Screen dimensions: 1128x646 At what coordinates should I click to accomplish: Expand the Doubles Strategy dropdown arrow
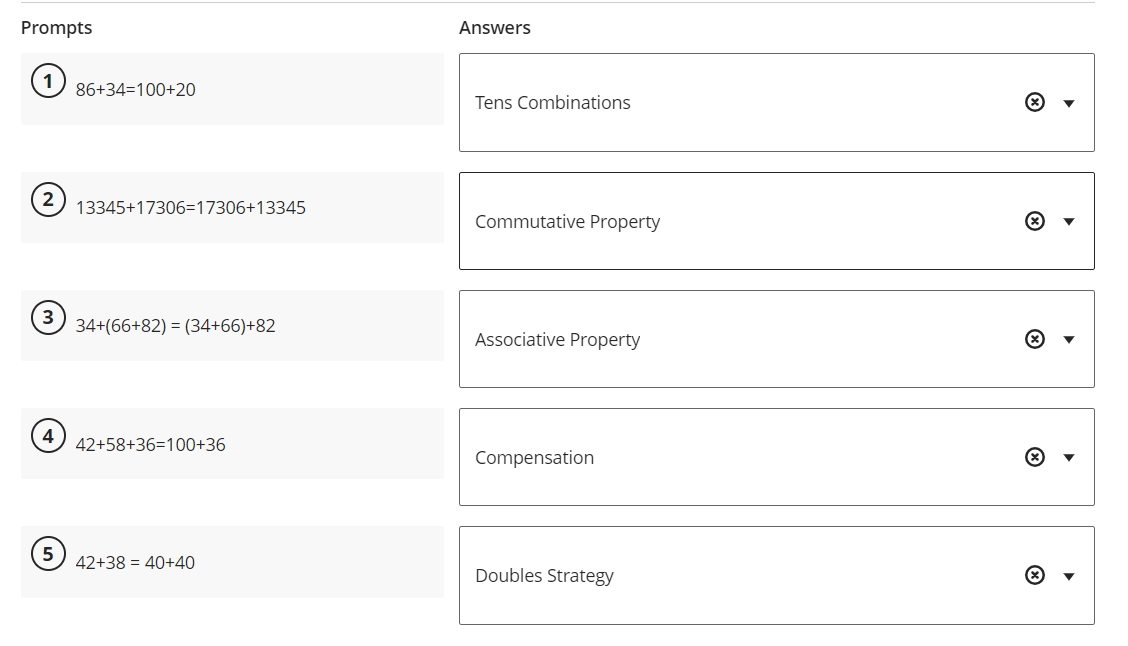click(1069, 576)
